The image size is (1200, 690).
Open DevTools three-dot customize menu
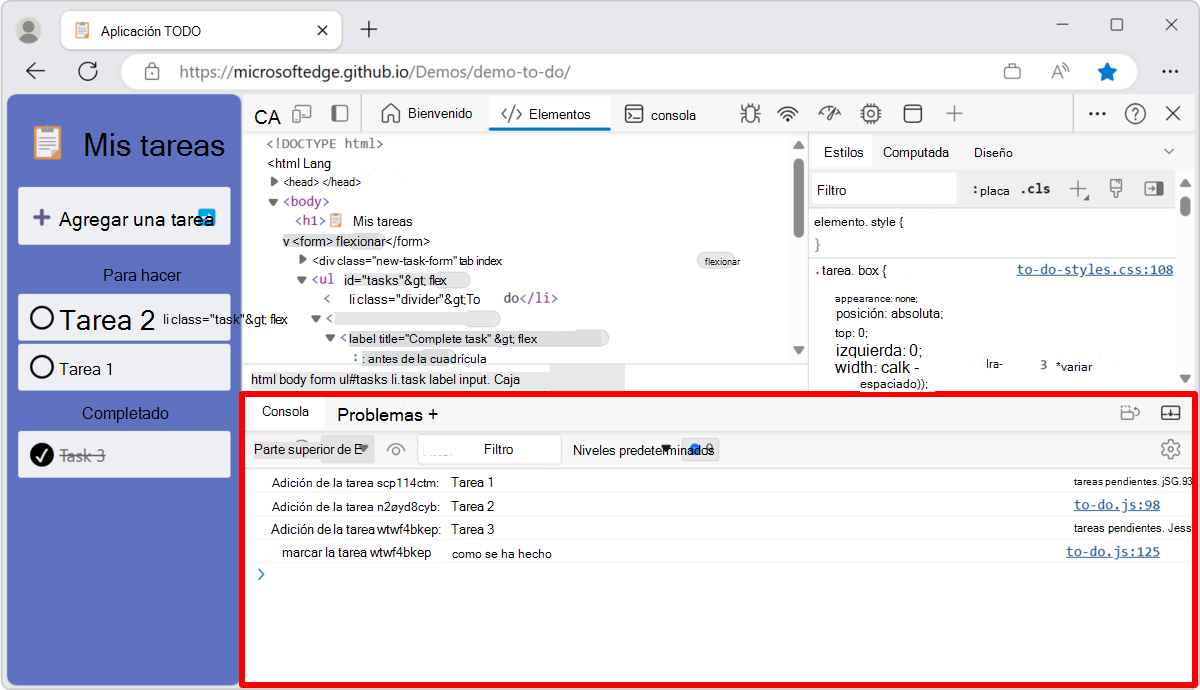(1097, 114)
